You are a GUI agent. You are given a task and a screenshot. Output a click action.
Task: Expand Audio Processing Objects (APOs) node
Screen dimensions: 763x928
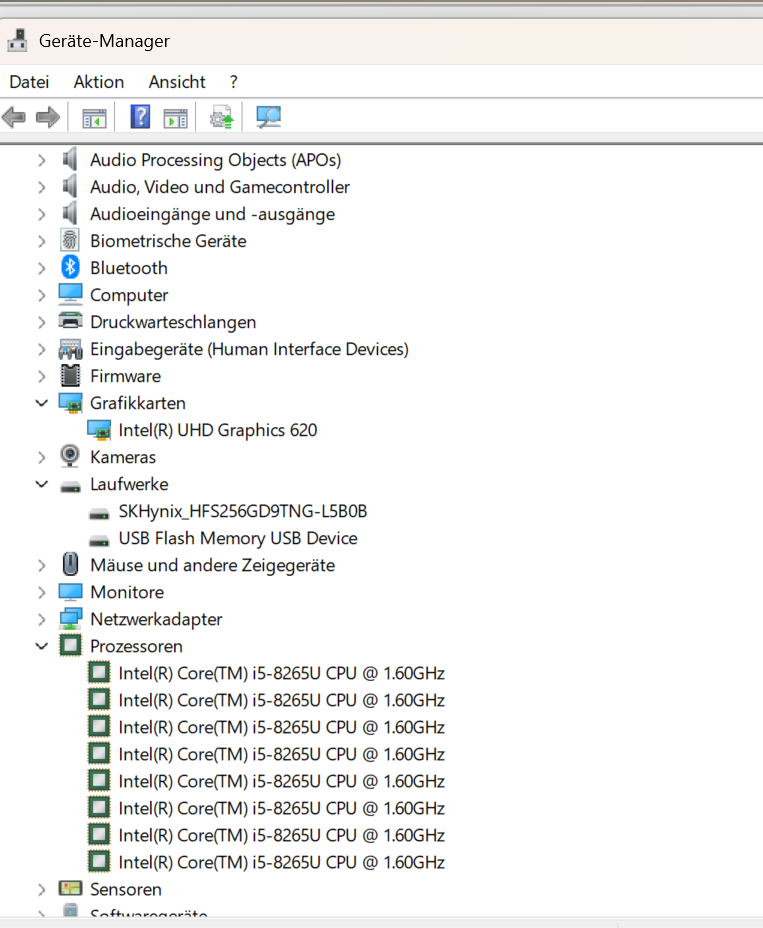tap(41, 160)
